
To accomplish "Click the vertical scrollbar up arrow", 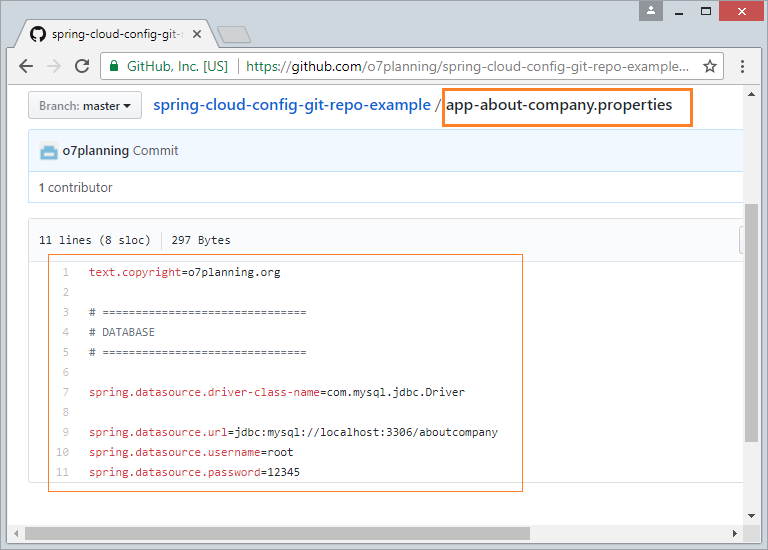I will pyautogui.click(x=751, y=94).
